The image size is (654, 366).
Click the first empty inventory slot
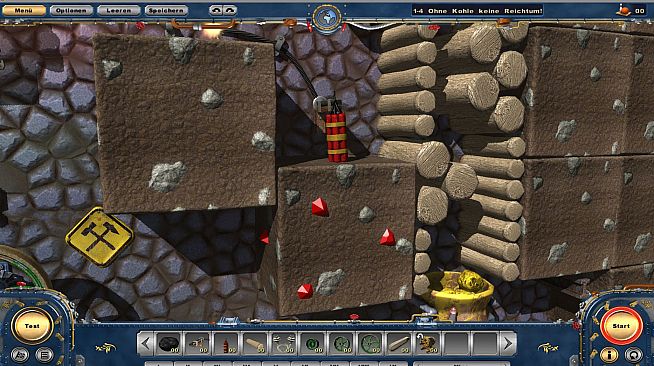coord(457,344)
